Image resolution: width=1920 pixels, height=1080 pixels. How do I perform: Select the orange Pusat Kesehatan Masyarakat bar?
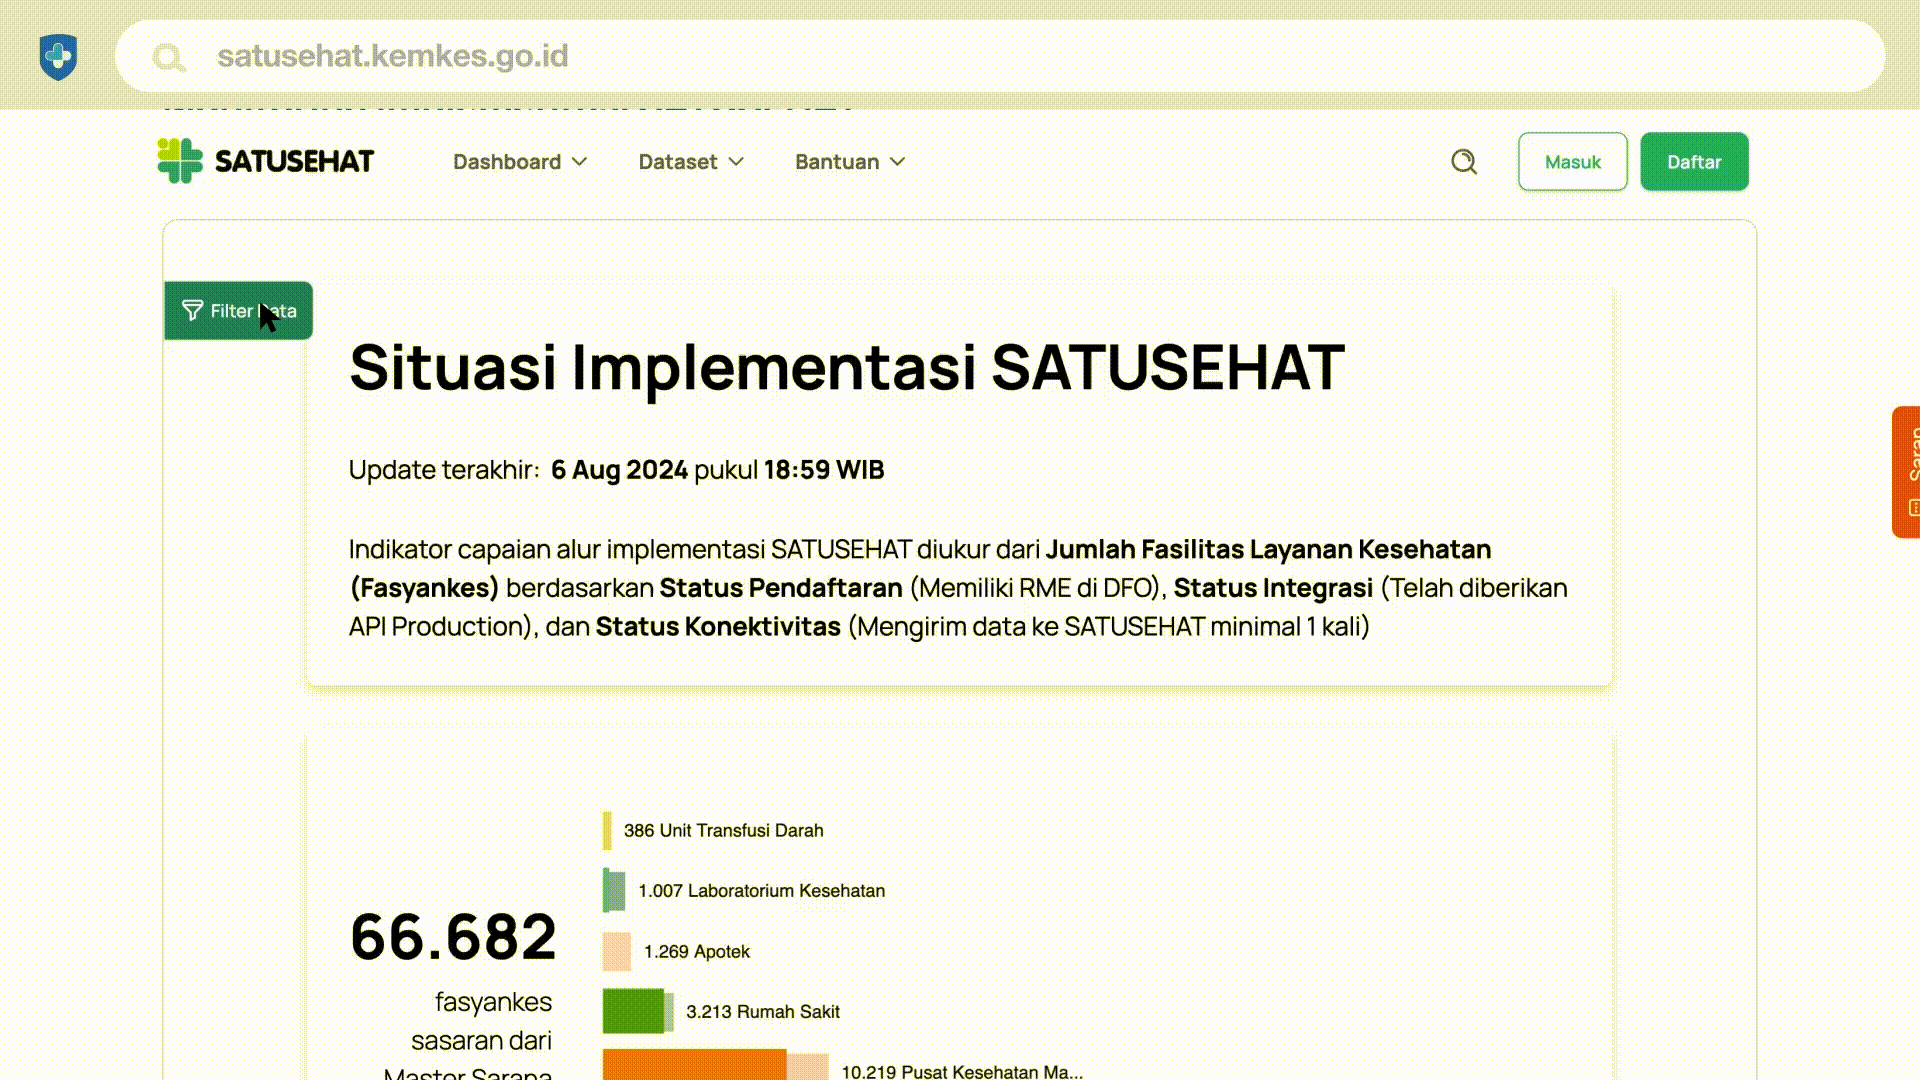click(694, 1065)
